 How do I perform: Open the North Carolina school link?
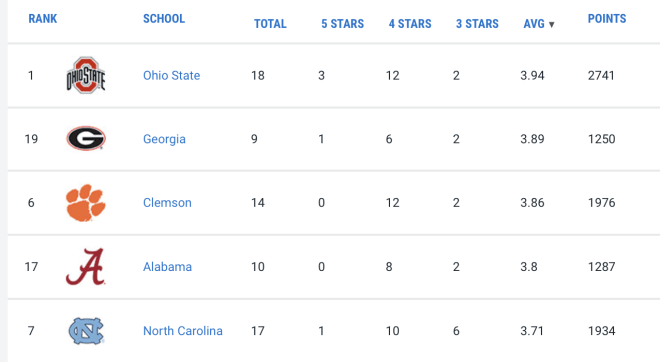pos(183,331)
